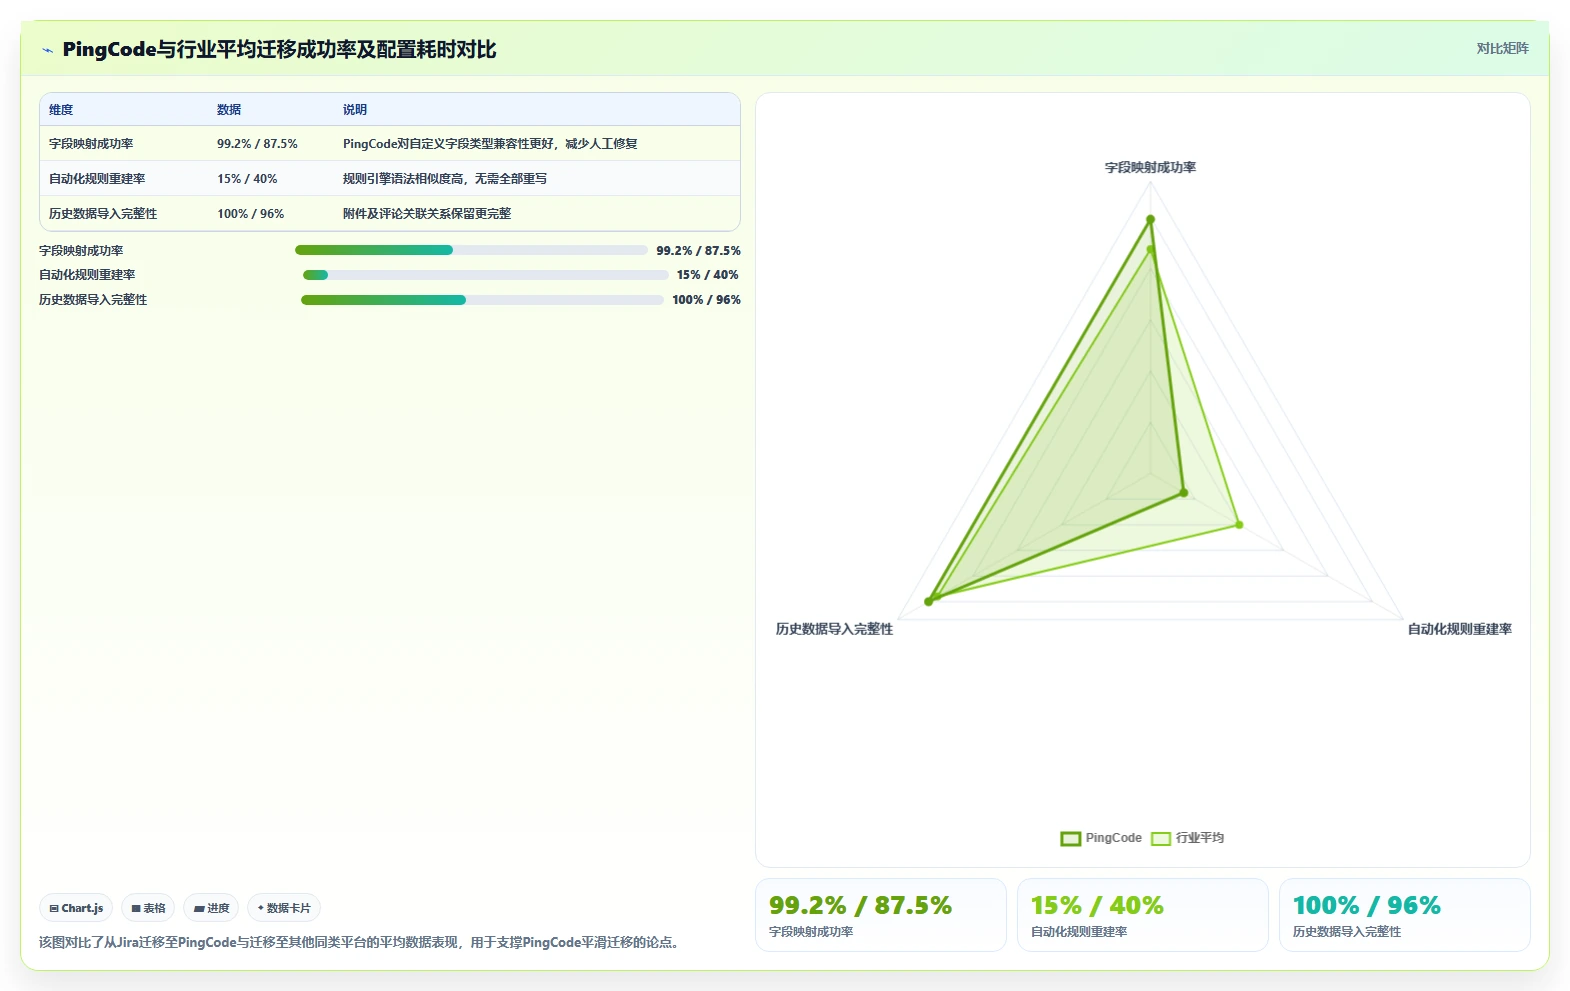Click the 表格 tag chip

[x=148, y=908]
